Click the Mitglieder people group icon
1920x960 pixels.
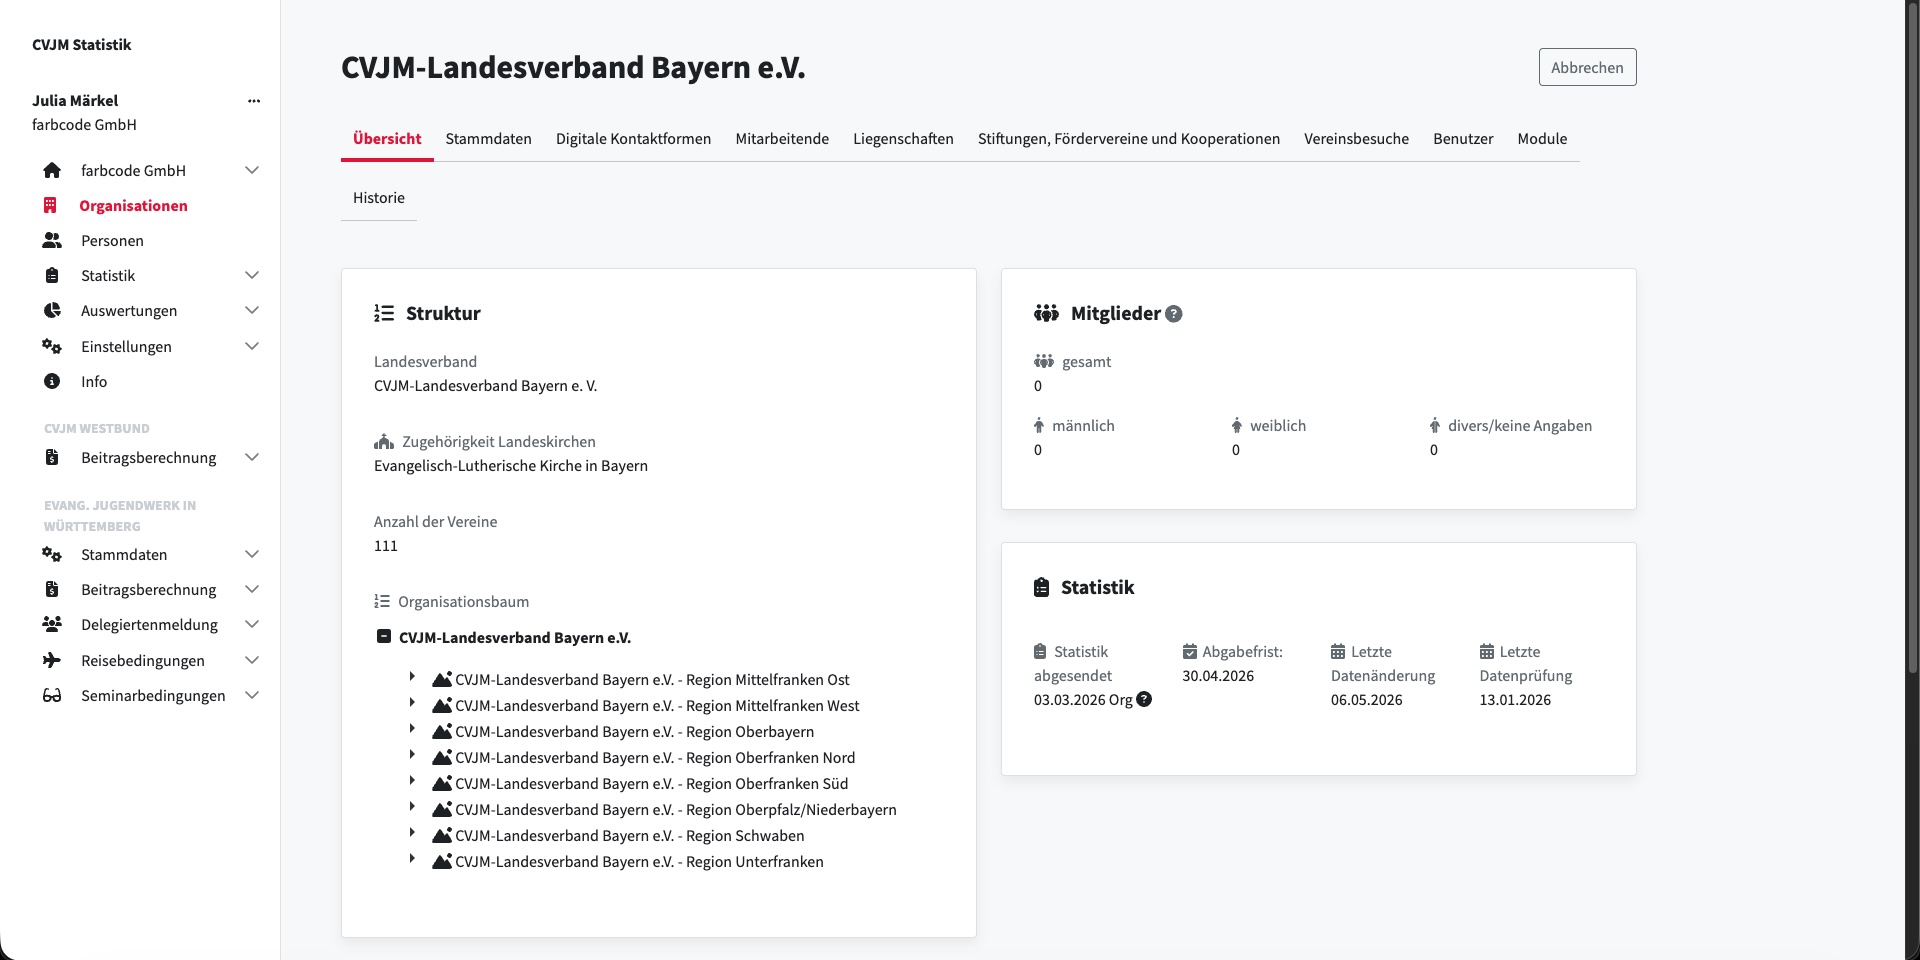(x=1046, y=313)
